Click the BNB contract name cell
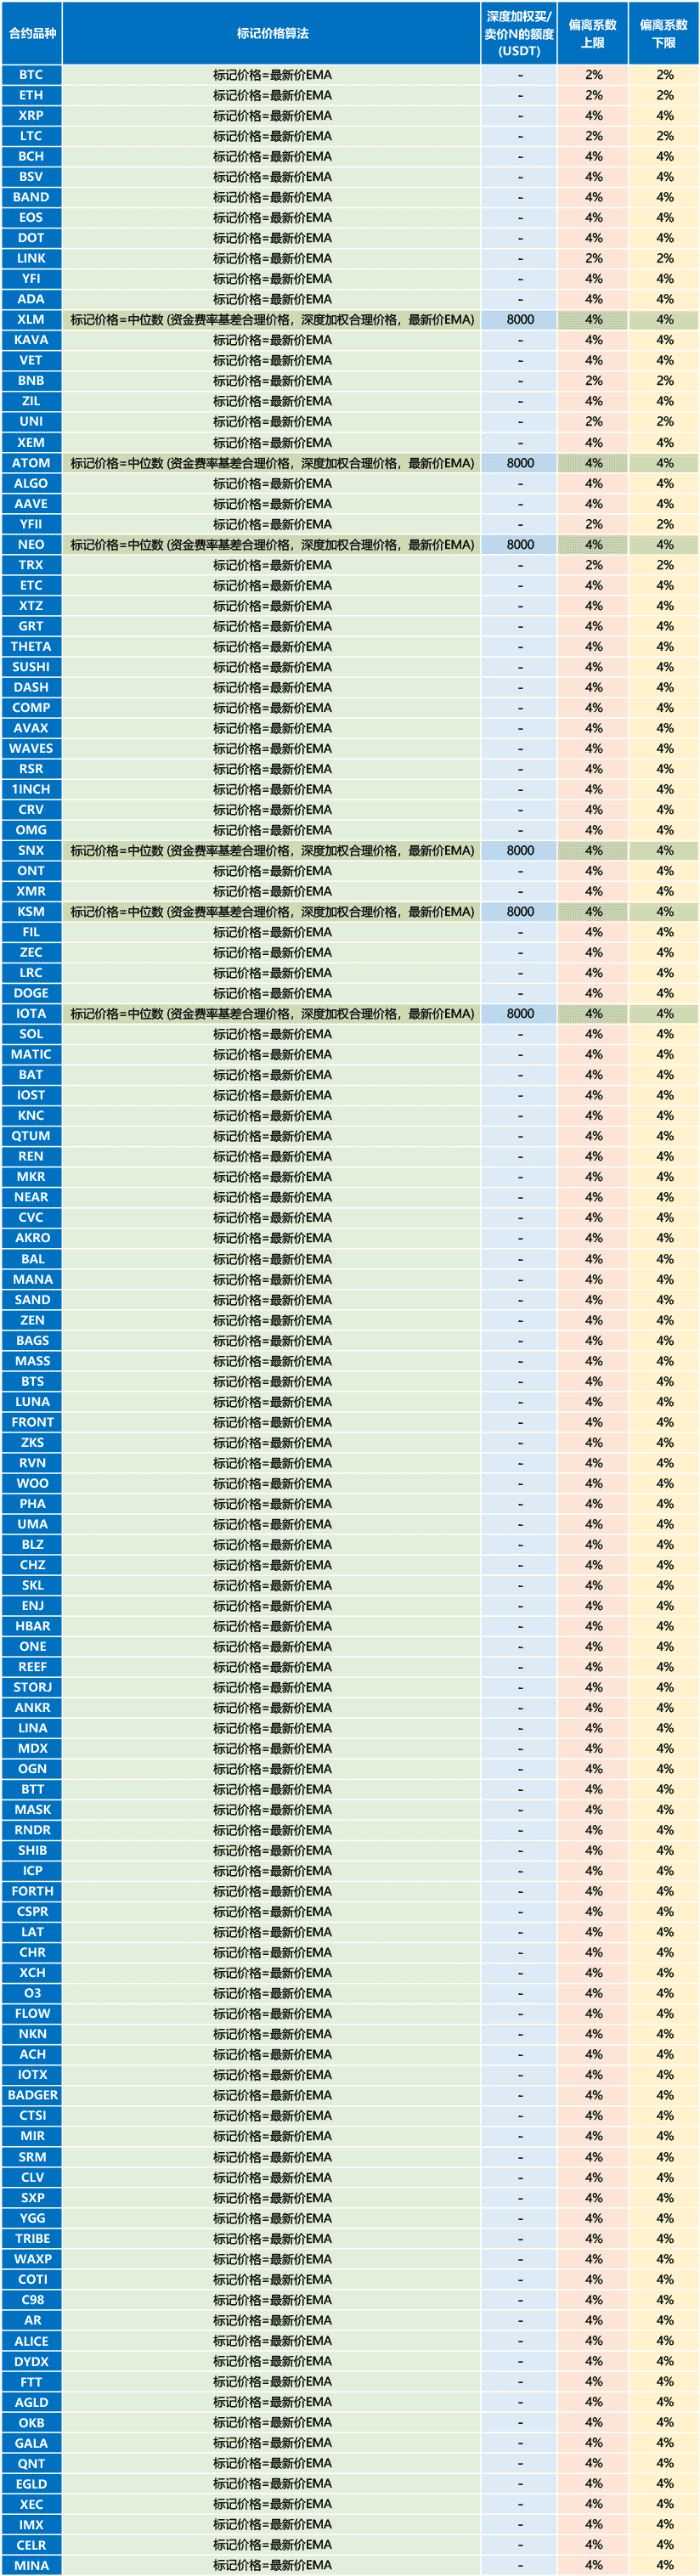 pos(31,381)
